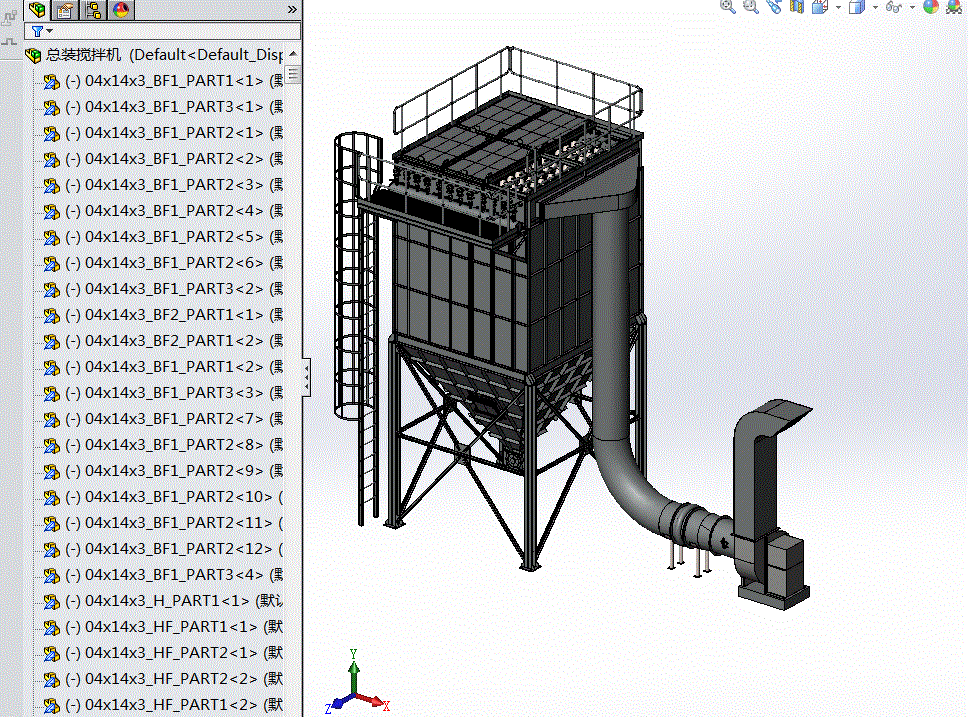
Task: Click the Previous View icon
Action: (x=774, y=7)
